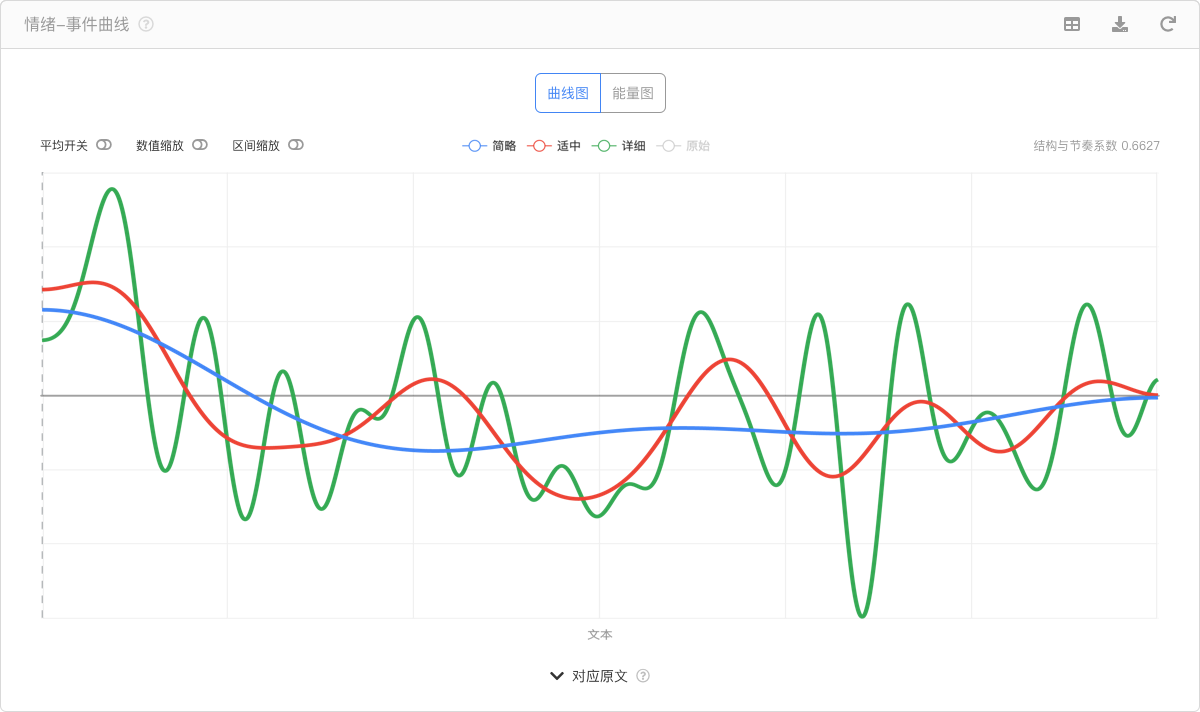The height and width of the screenshot is (712, 1200).
Task: Click help icon next to 对应原文
Action: (x=643, y=676)
